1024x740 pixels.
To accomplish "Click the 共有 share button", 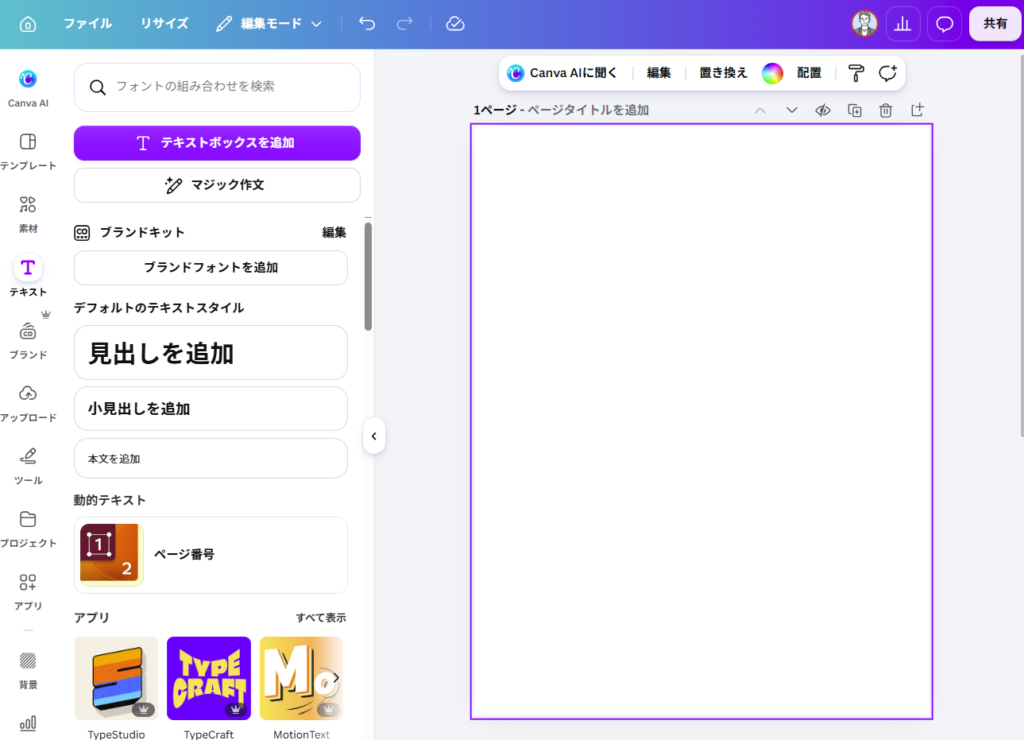I will 995,24.
